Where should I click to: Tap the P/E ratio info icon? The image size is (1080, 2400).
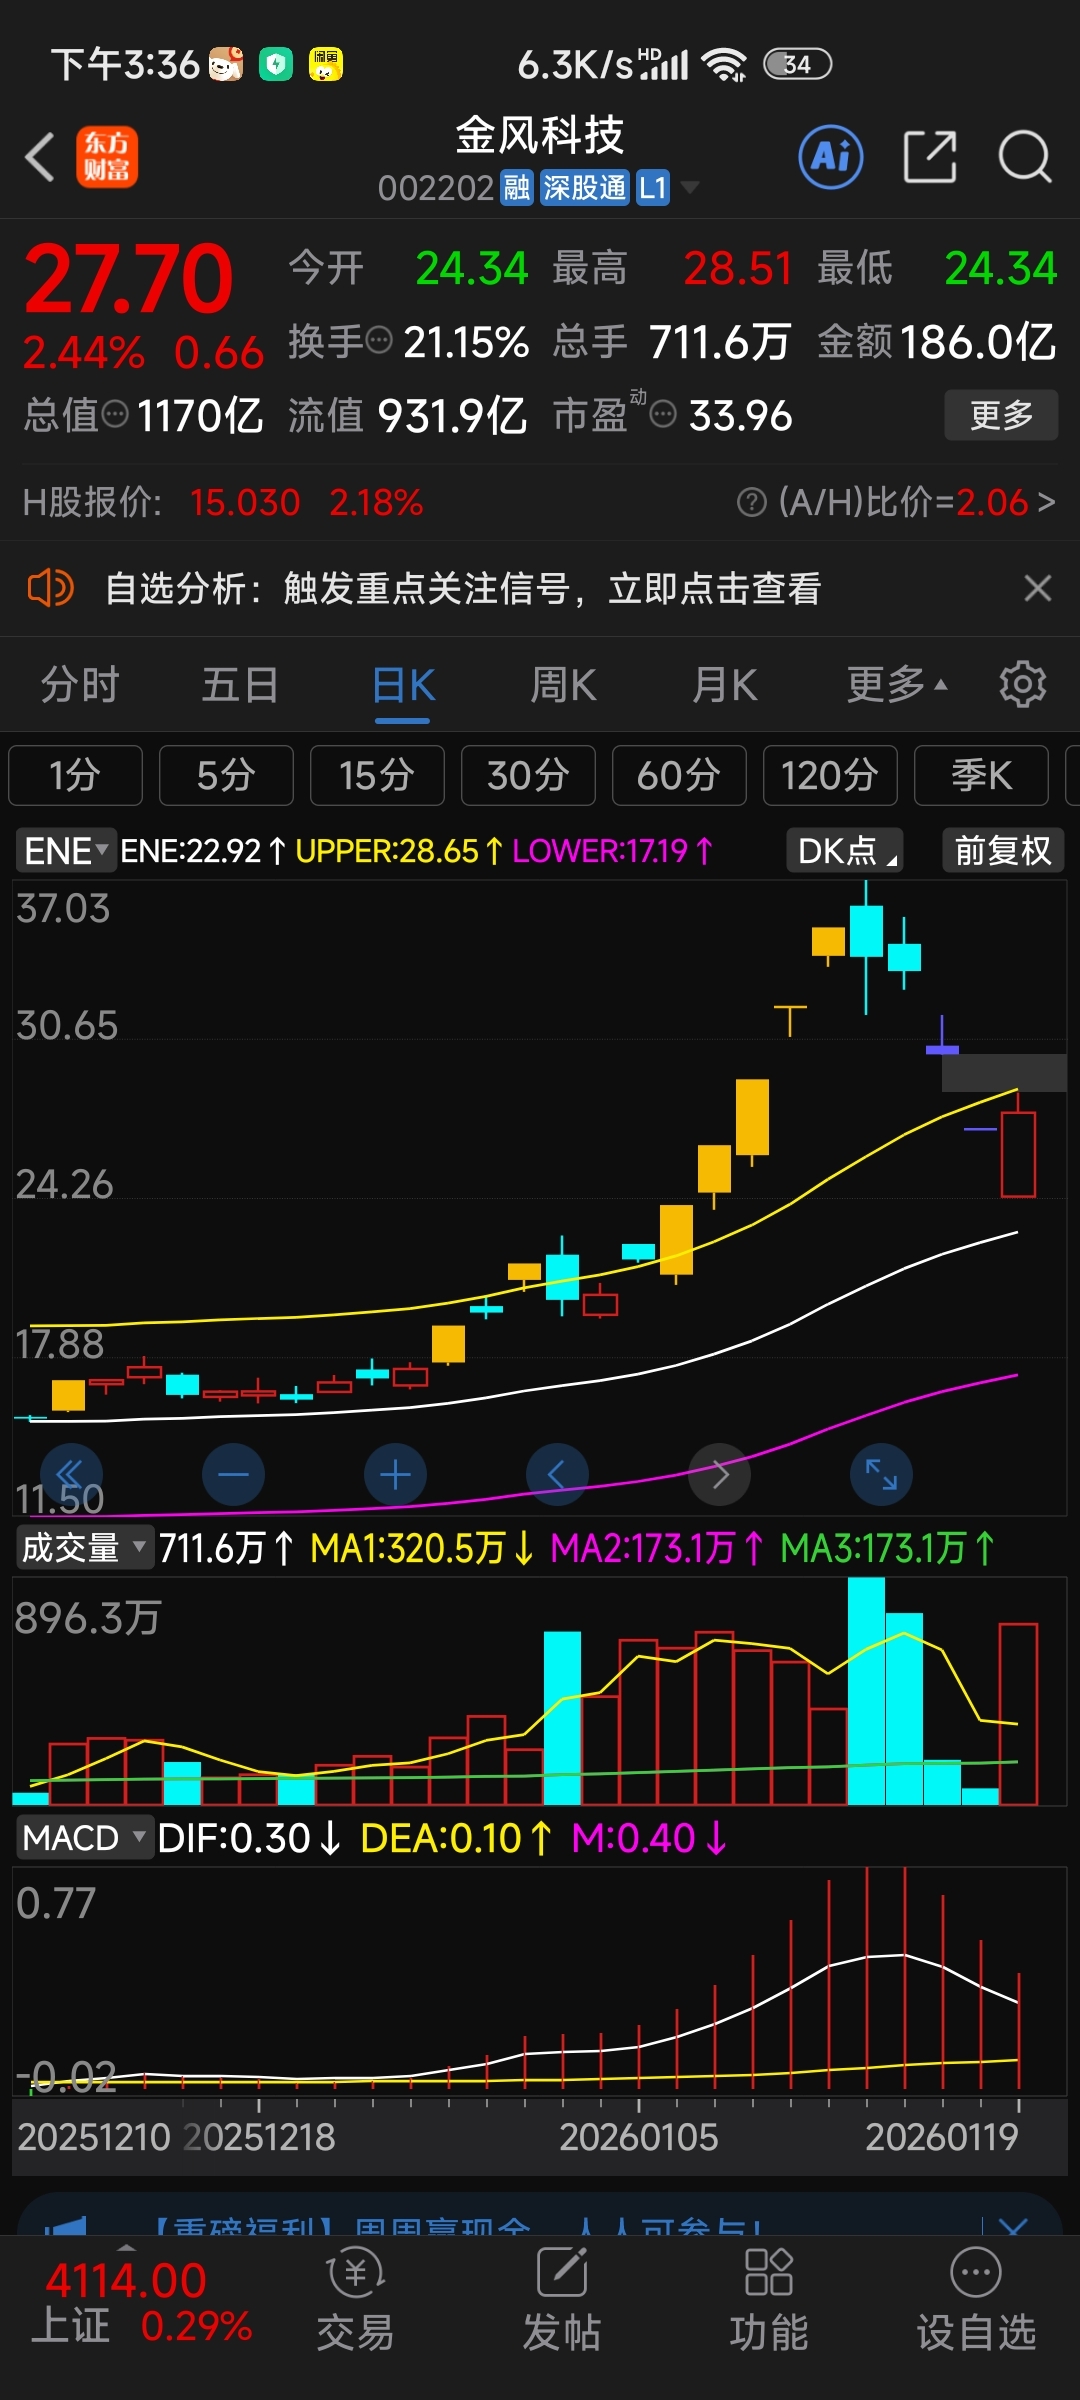663,413
